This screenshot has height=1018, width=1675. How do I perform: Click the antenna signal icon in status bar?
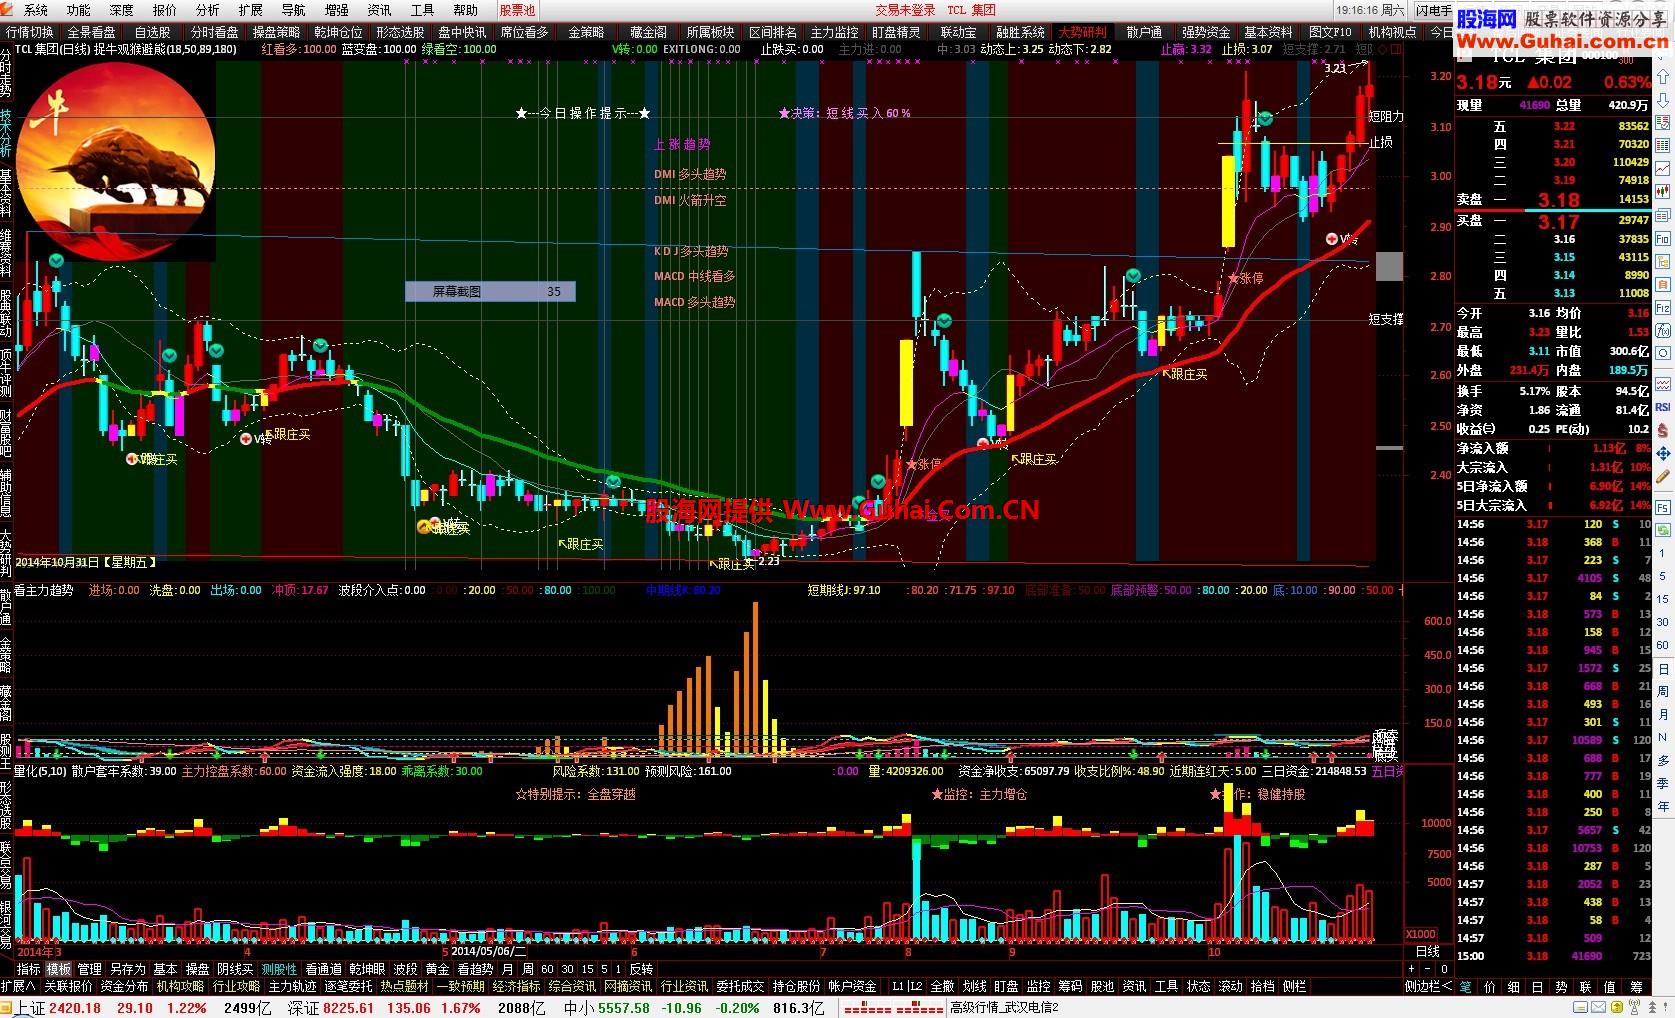[x=1634, y=1007]
